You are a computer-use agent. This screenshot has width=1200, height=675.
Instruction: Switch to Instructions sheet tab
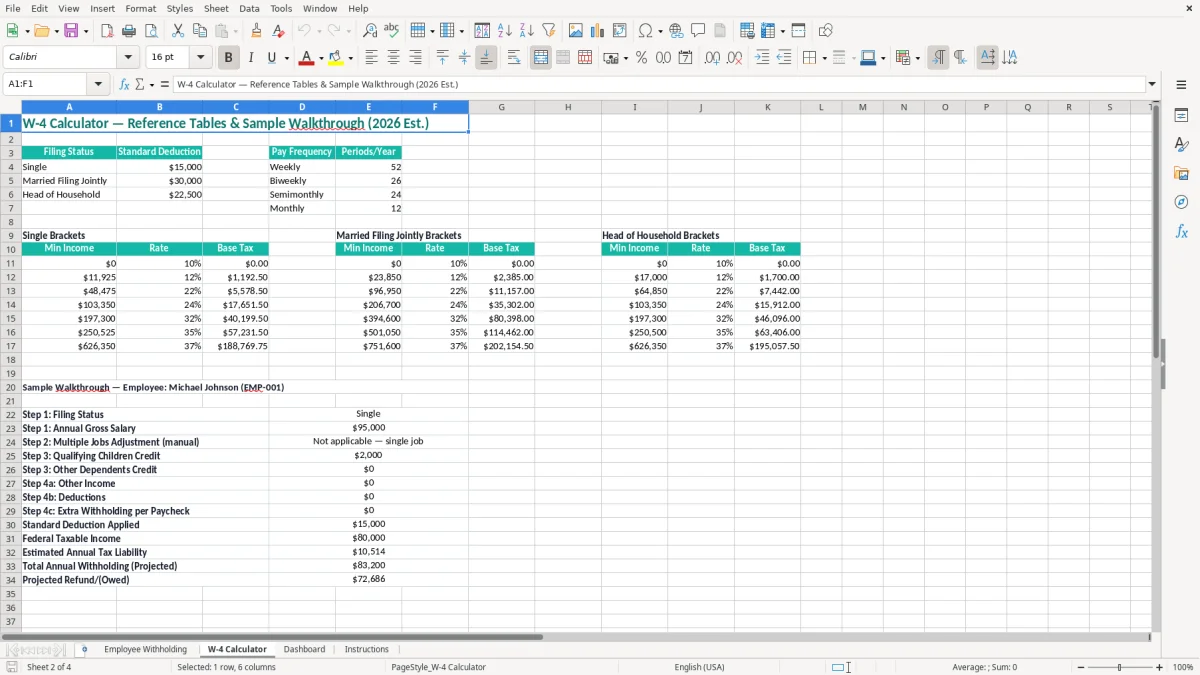(x=367, y=649)
